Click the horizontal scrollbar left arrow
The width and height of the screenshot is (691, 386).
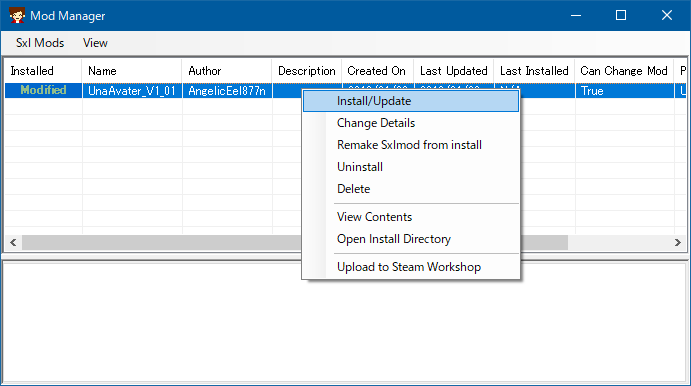coord(13,242)
